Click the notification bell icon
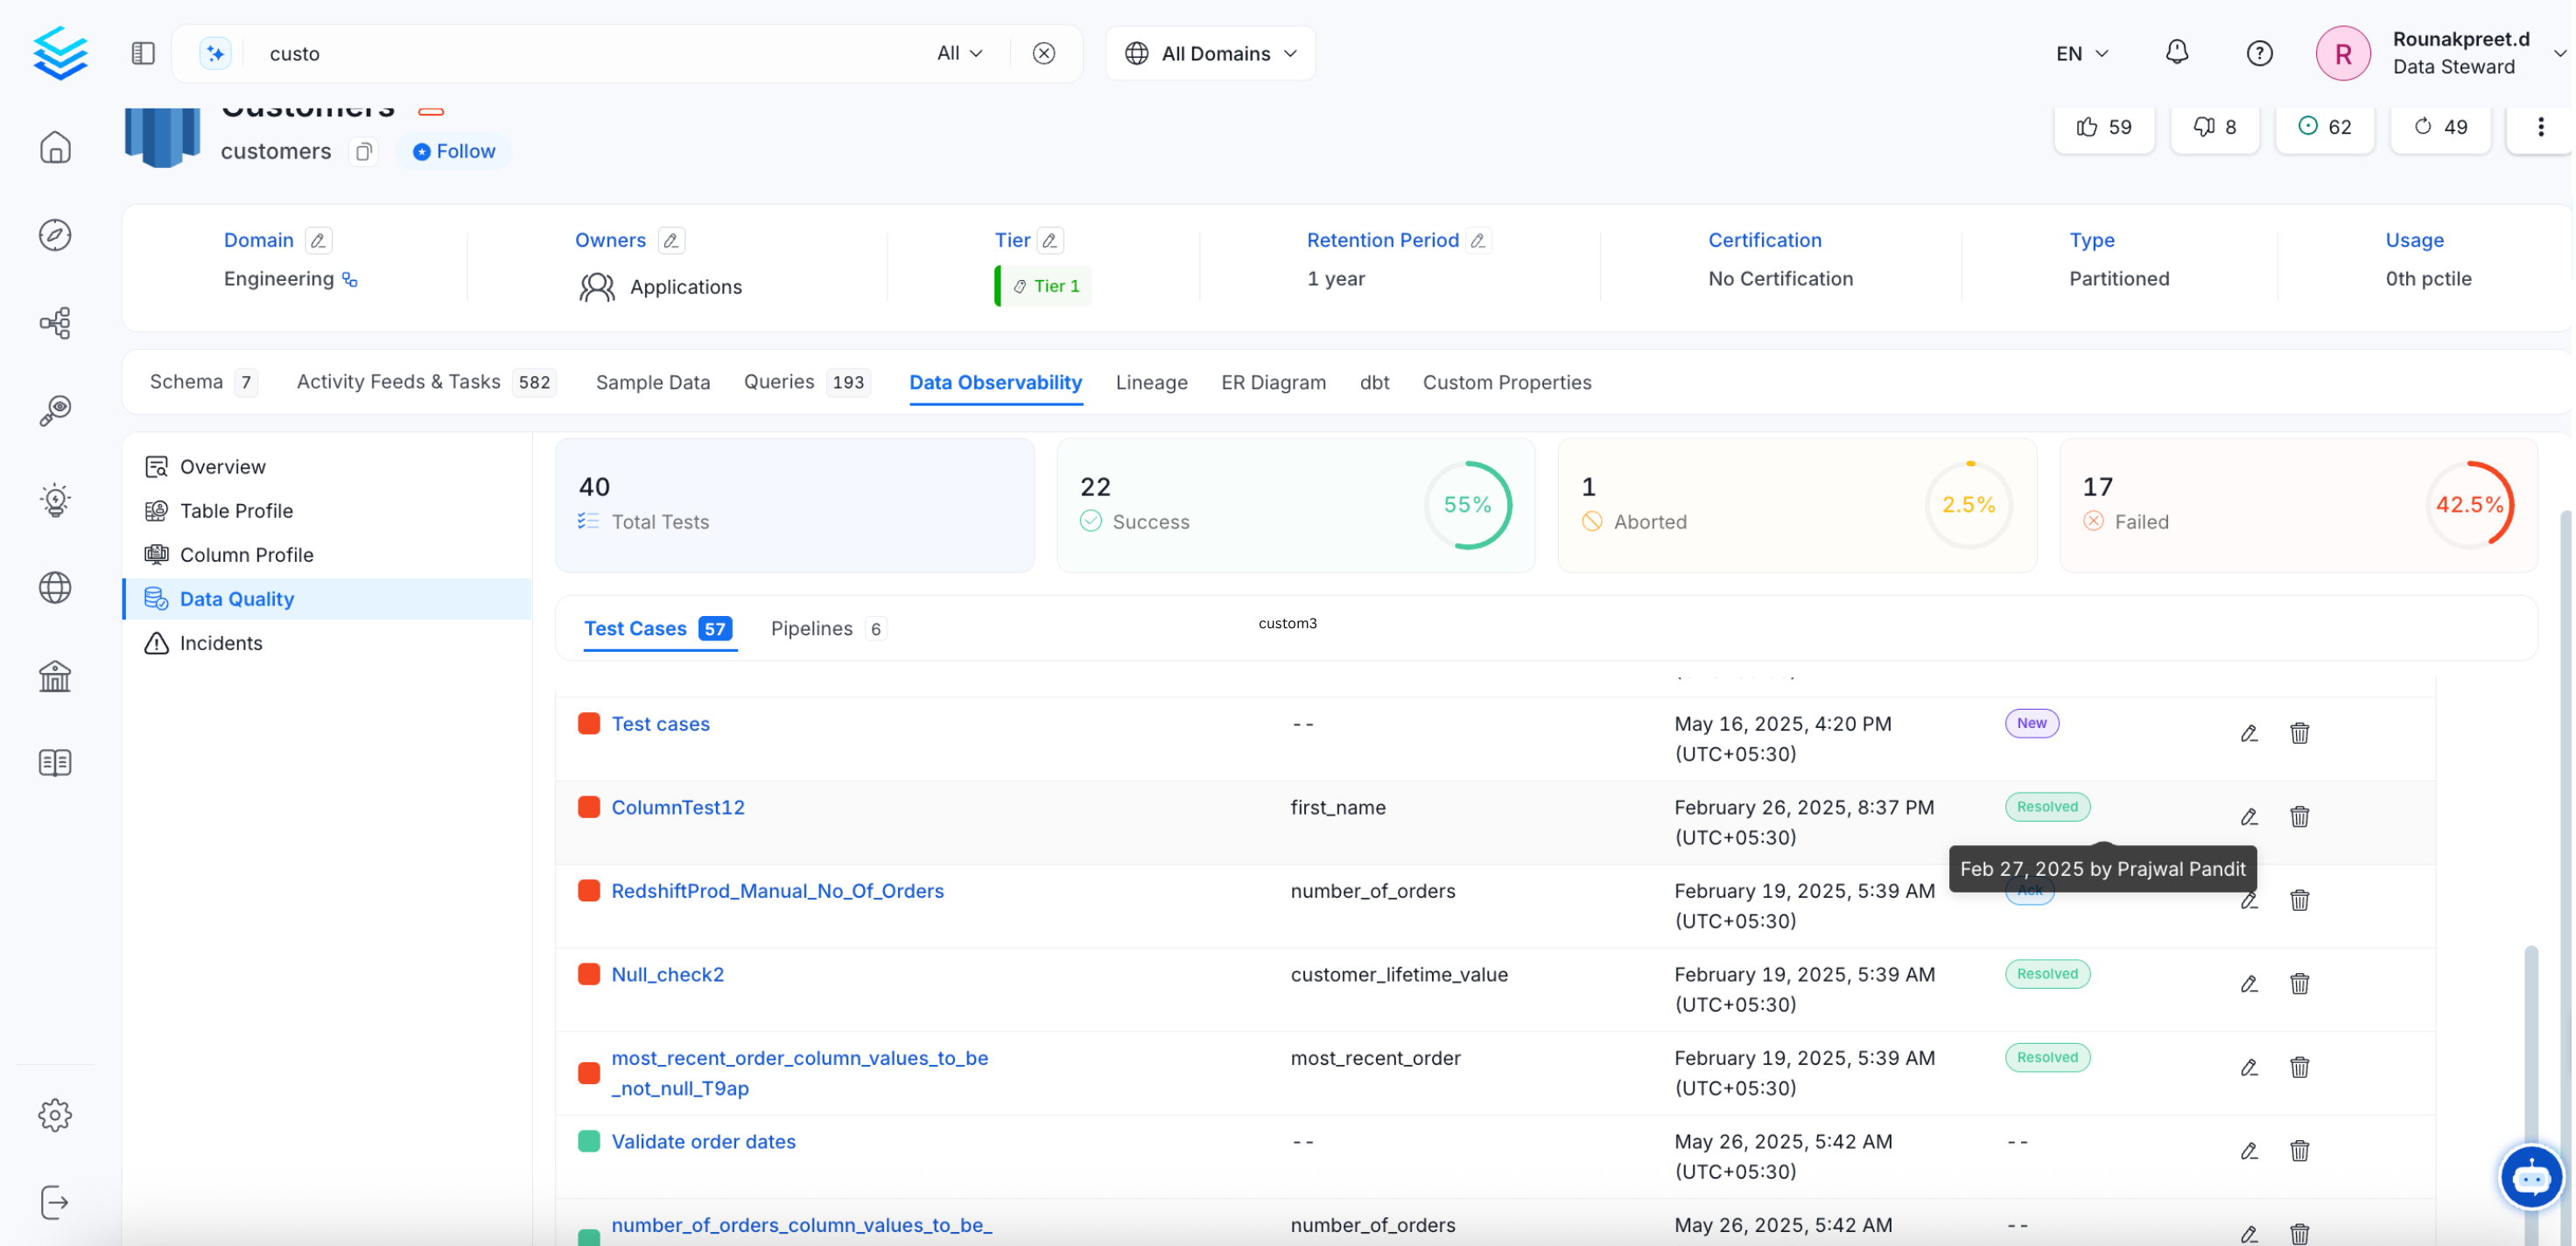This screenshot has height=1246, width=2576. coord(2176,52)
